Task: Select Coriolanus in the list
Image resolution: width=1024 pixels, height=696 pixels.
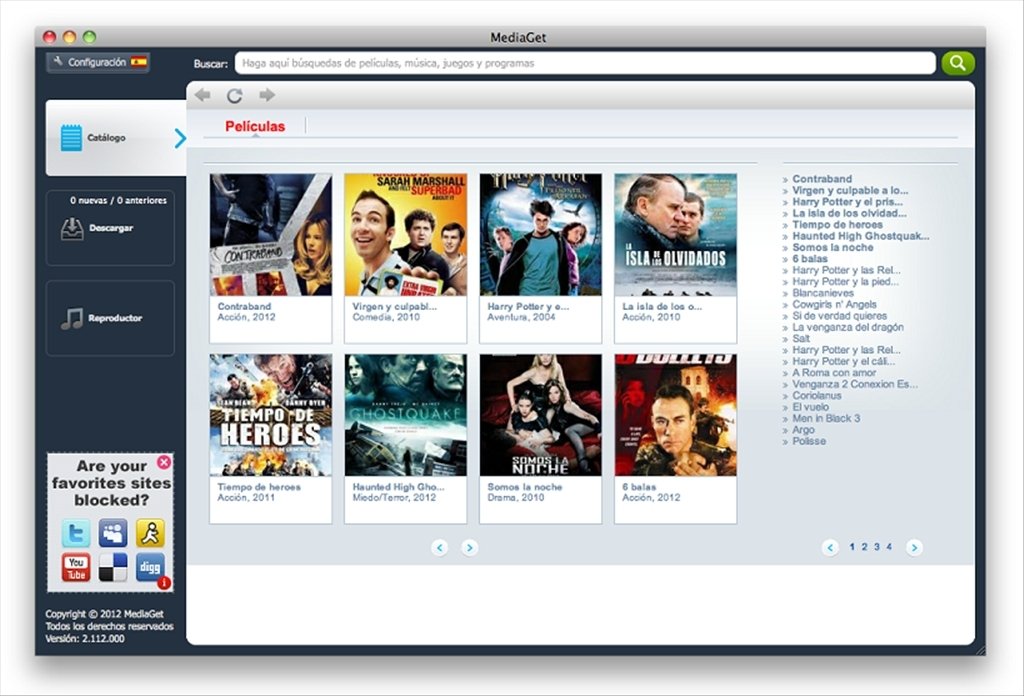Action: pos(816,396)
